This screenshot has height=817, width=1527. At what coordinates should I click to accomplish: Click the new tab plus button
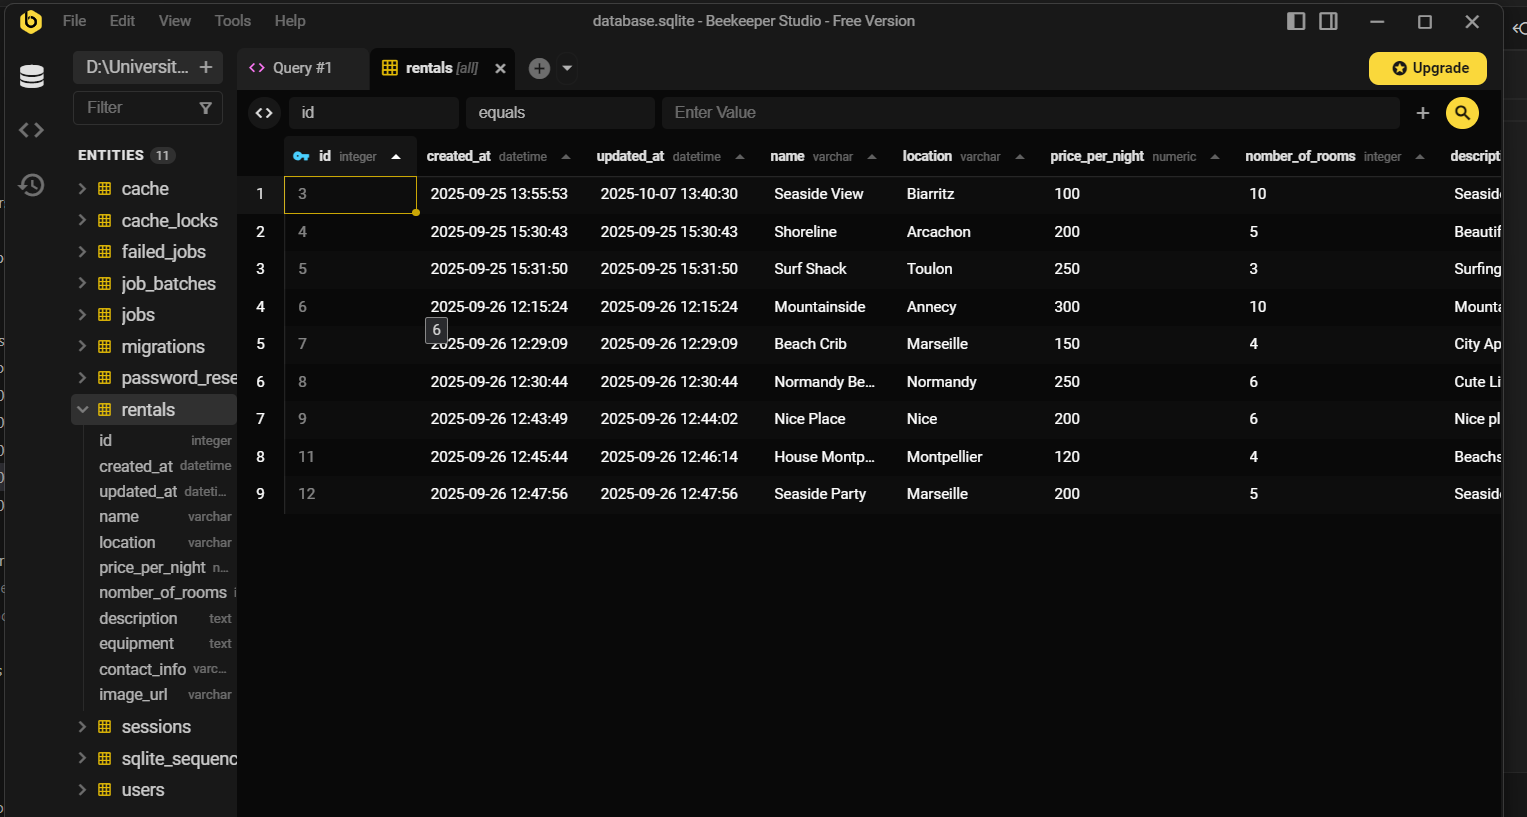(539, 68)
